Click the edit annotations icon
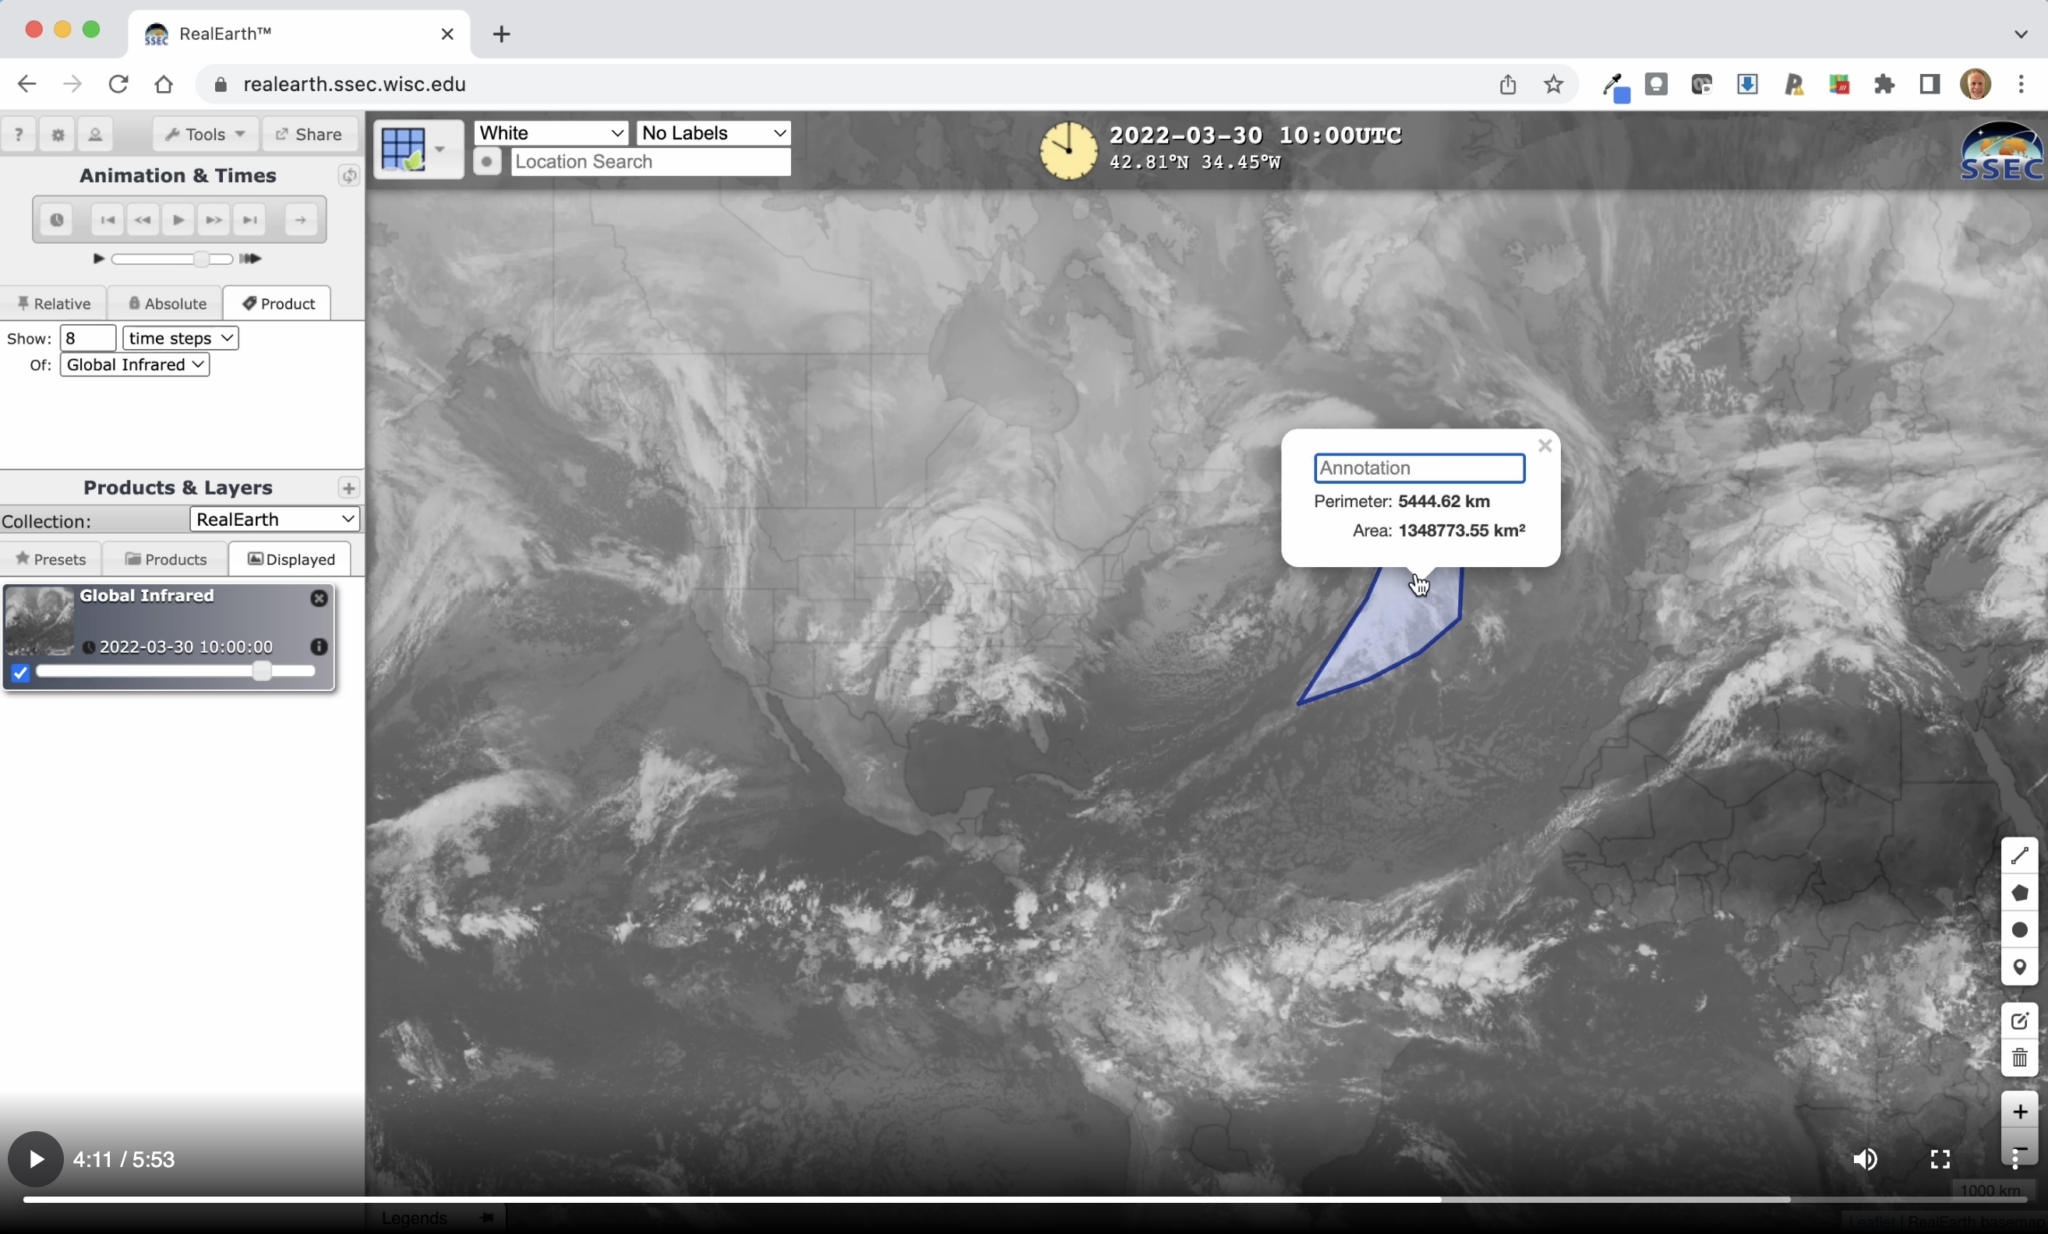Image resolution: width=2048 pixels, height=1234 pixels. pos(2019,1021)
